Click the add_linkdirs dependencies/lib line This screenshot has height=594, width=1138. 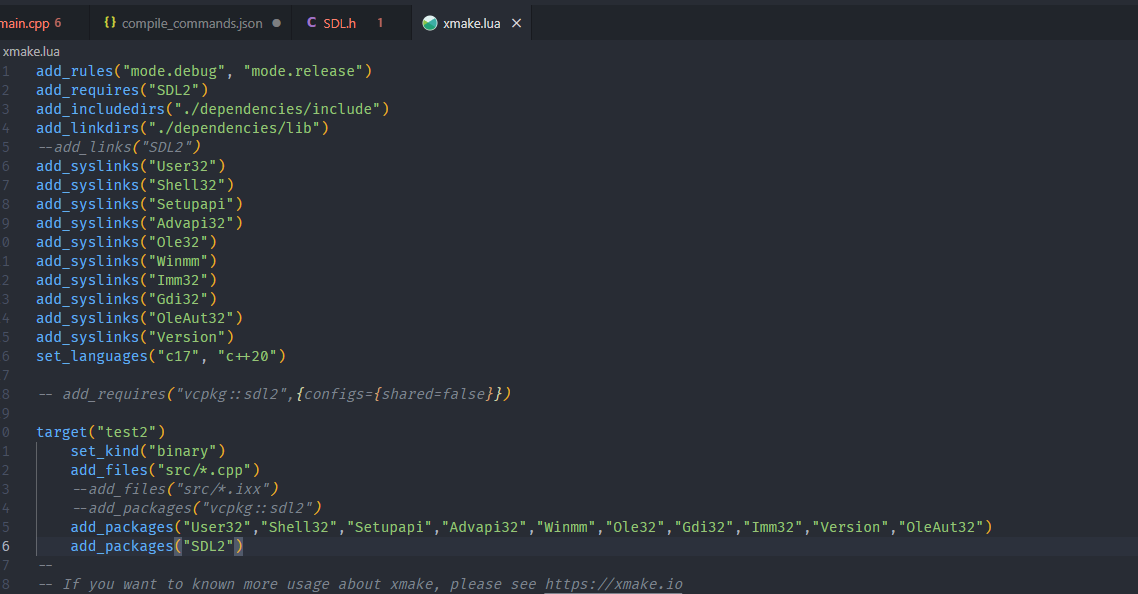point(182,128)
